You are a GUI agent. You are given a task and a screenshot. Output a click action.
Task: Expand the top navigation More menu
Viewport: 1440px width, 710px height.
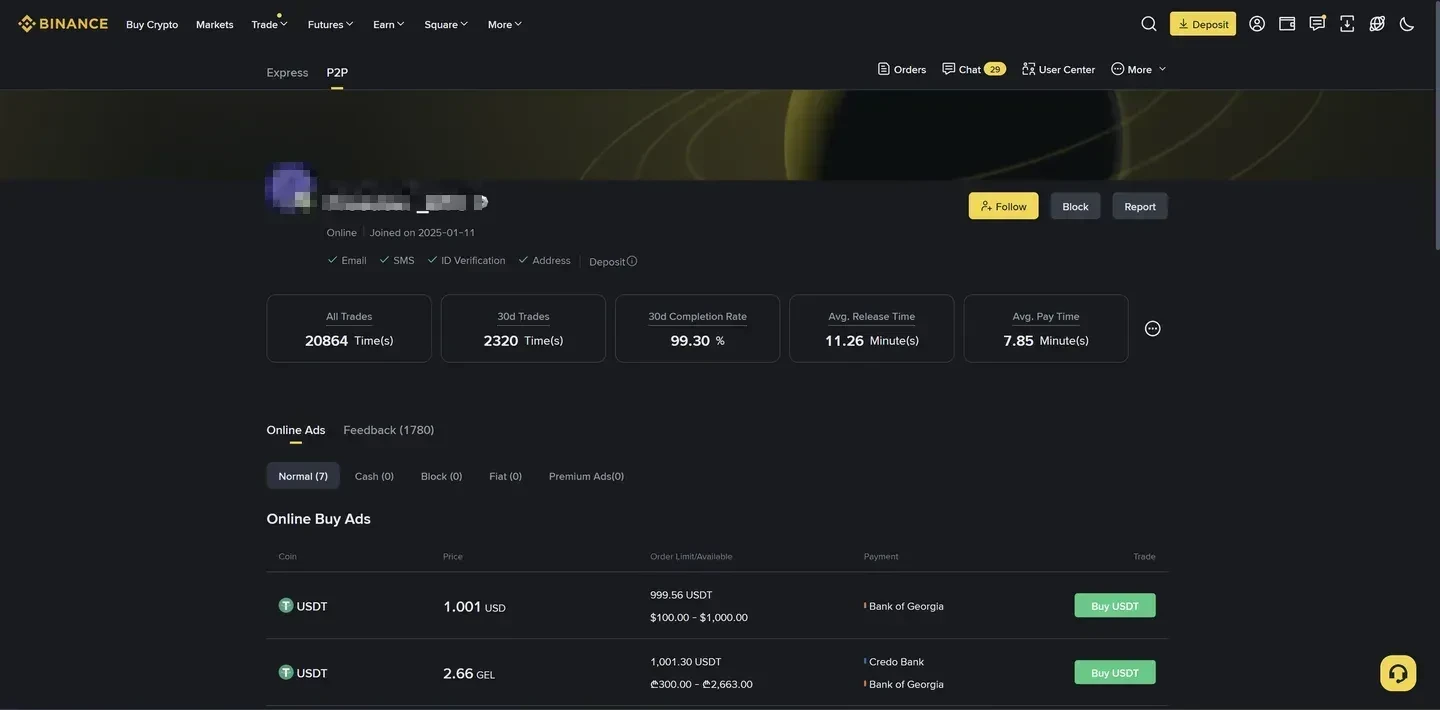pyautogui.click(x=505, y=24)
